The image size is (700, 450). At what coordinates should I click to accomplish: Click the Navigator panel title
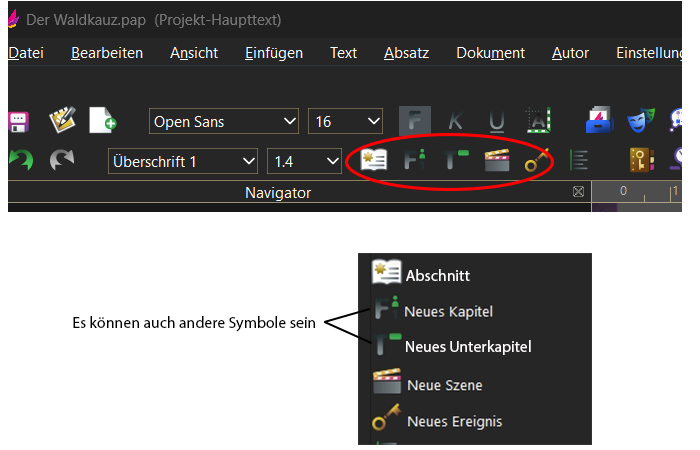[278, 192]
